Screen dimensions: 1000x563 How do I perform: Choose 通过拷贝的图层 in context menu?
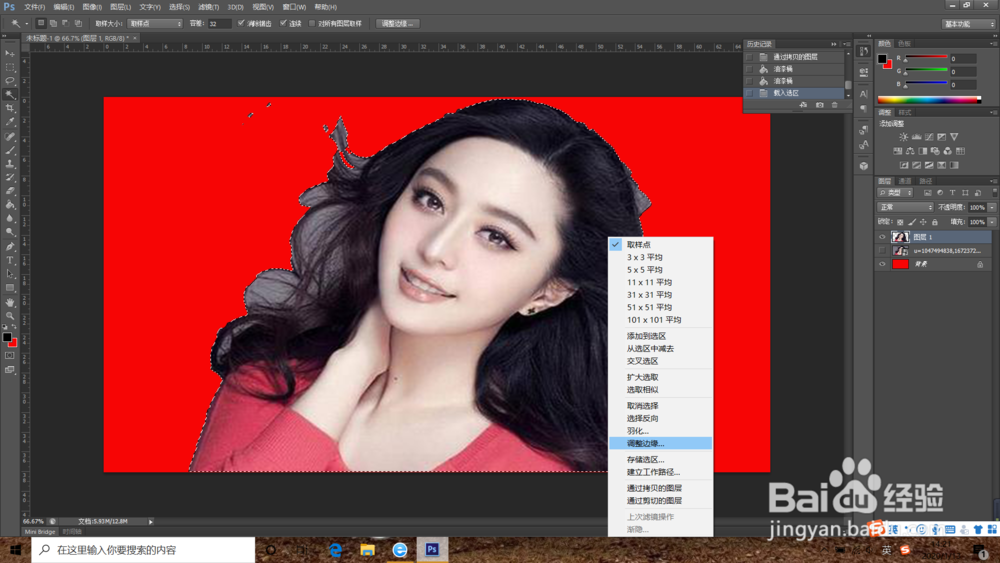pyautogui.click(x=660, y=488)
